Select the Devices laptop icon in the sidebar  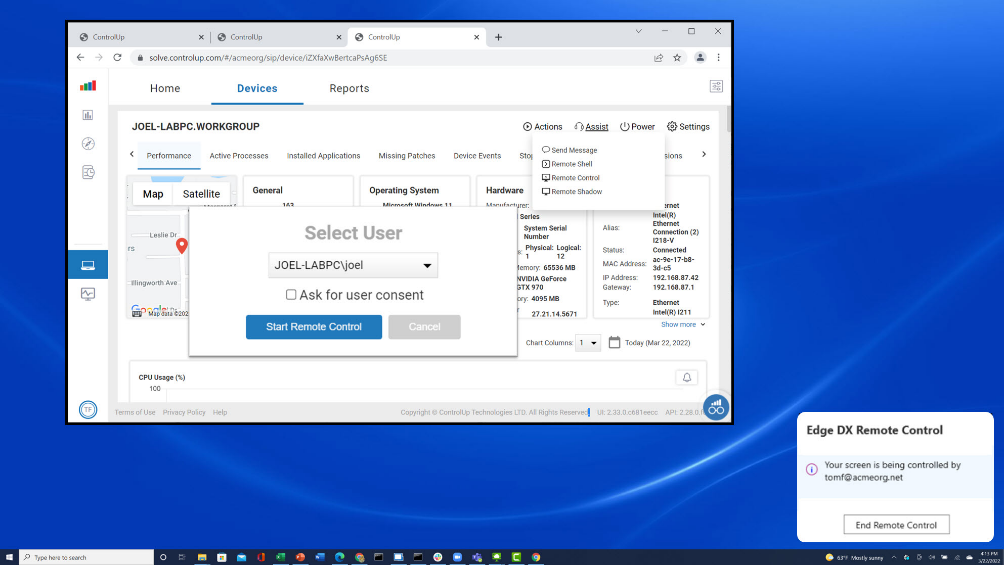coord(88,265)
